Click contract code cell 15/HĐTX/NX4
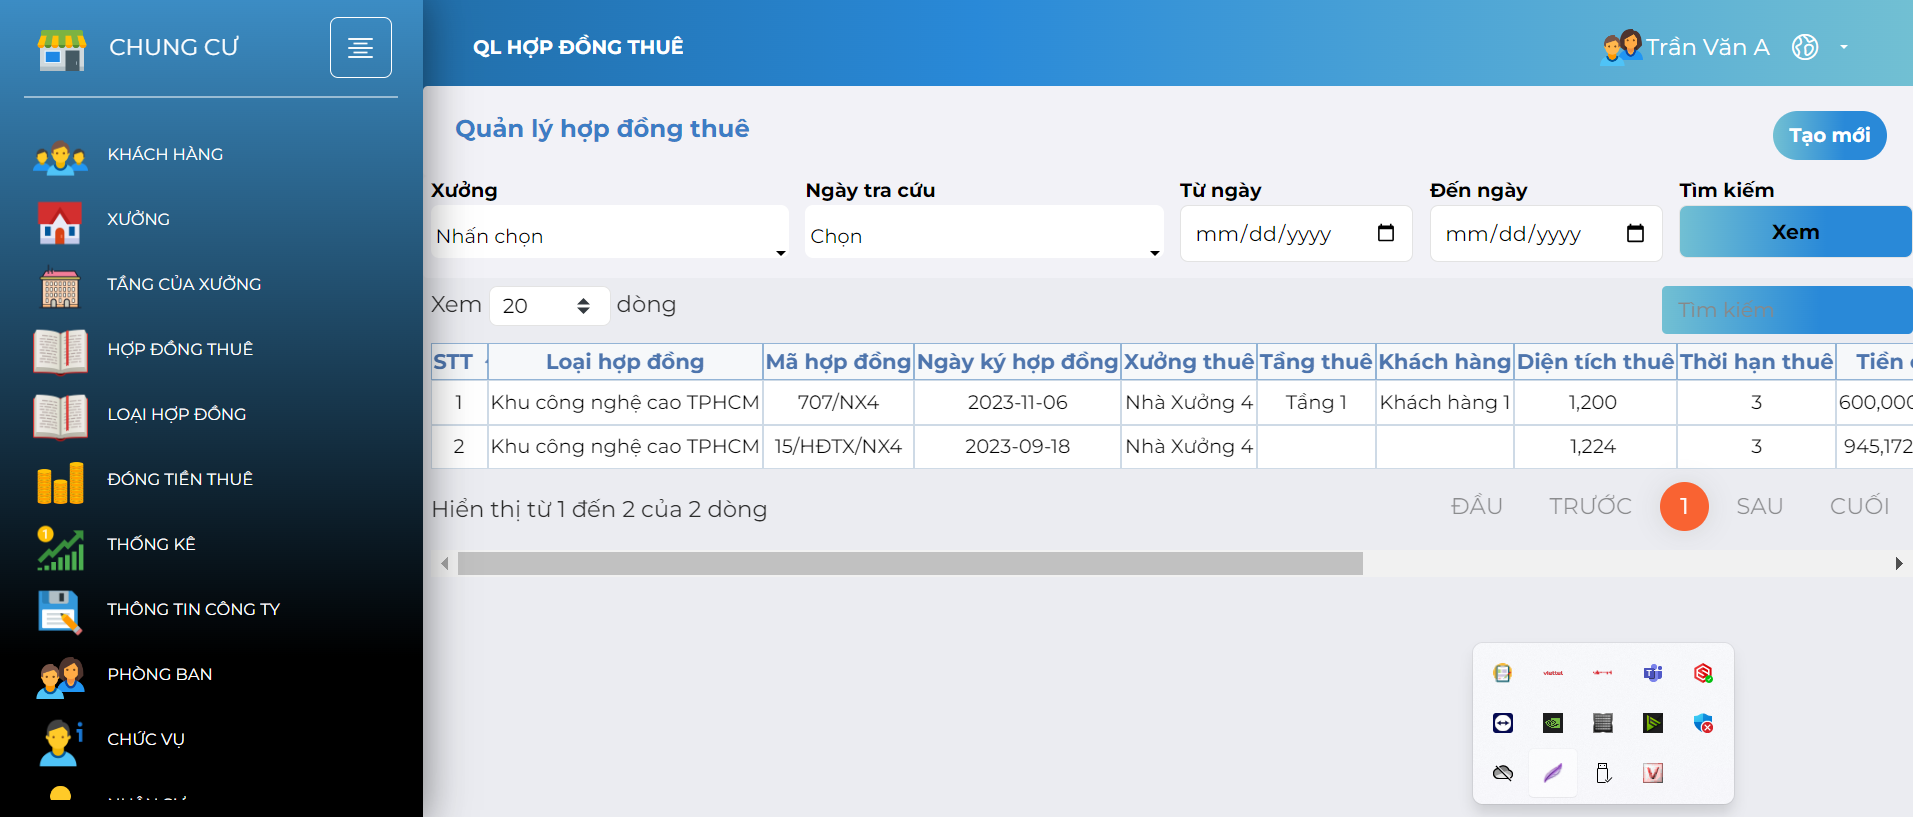This screenshot has height=817, width=1913. 838,447
